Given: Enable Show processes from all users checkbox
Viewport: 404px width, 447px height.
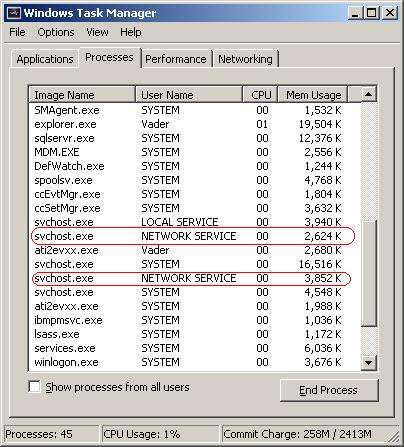Looking at the screenshot, I should 34,387.
